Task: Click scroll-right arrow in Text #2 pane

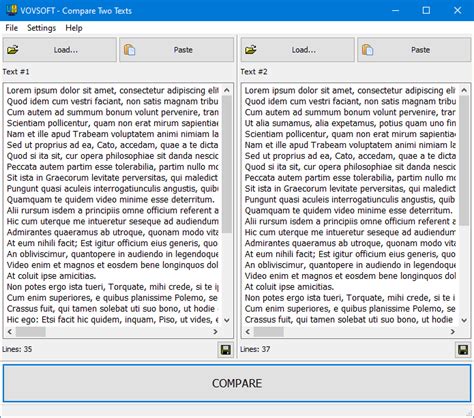Action: tap(453, 332)
